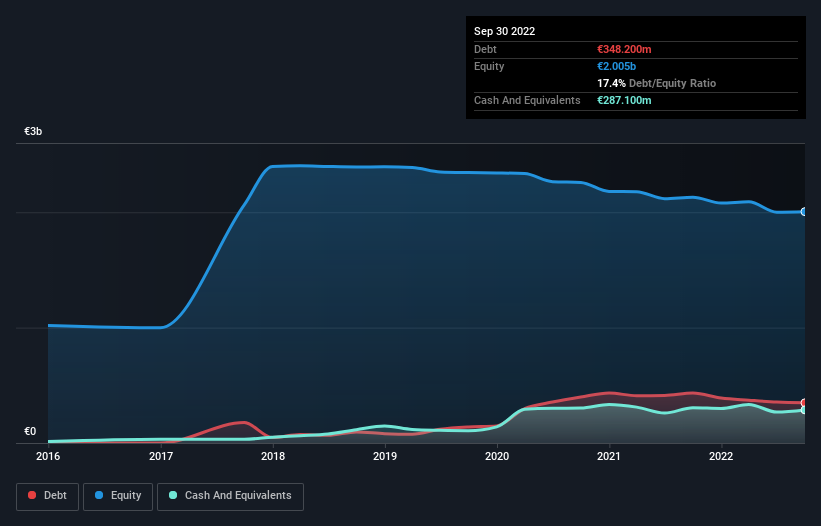This screenshot has width=821, height=526.
Task: Click the 2019 x-axis label
Action: point(385,456)
